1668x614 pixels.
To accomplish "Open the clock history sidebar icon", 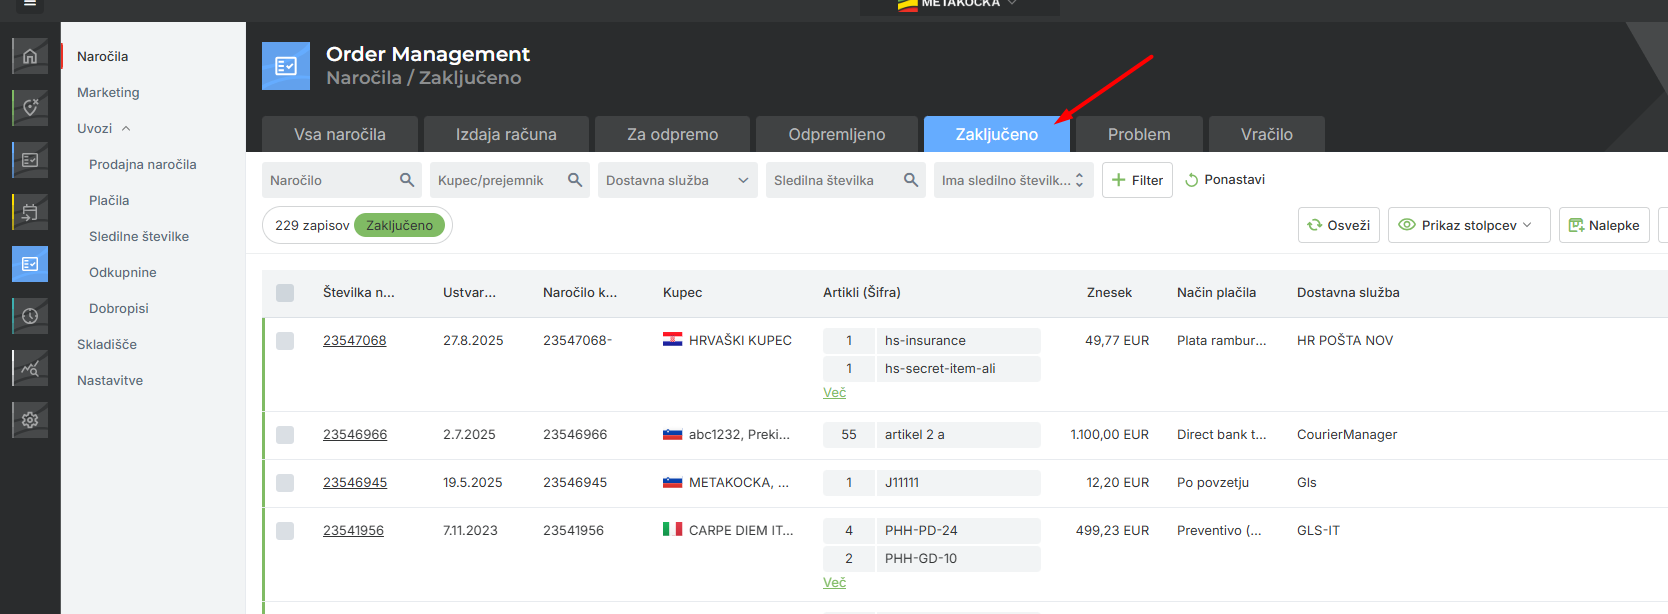I will click(x=30, y=316).
